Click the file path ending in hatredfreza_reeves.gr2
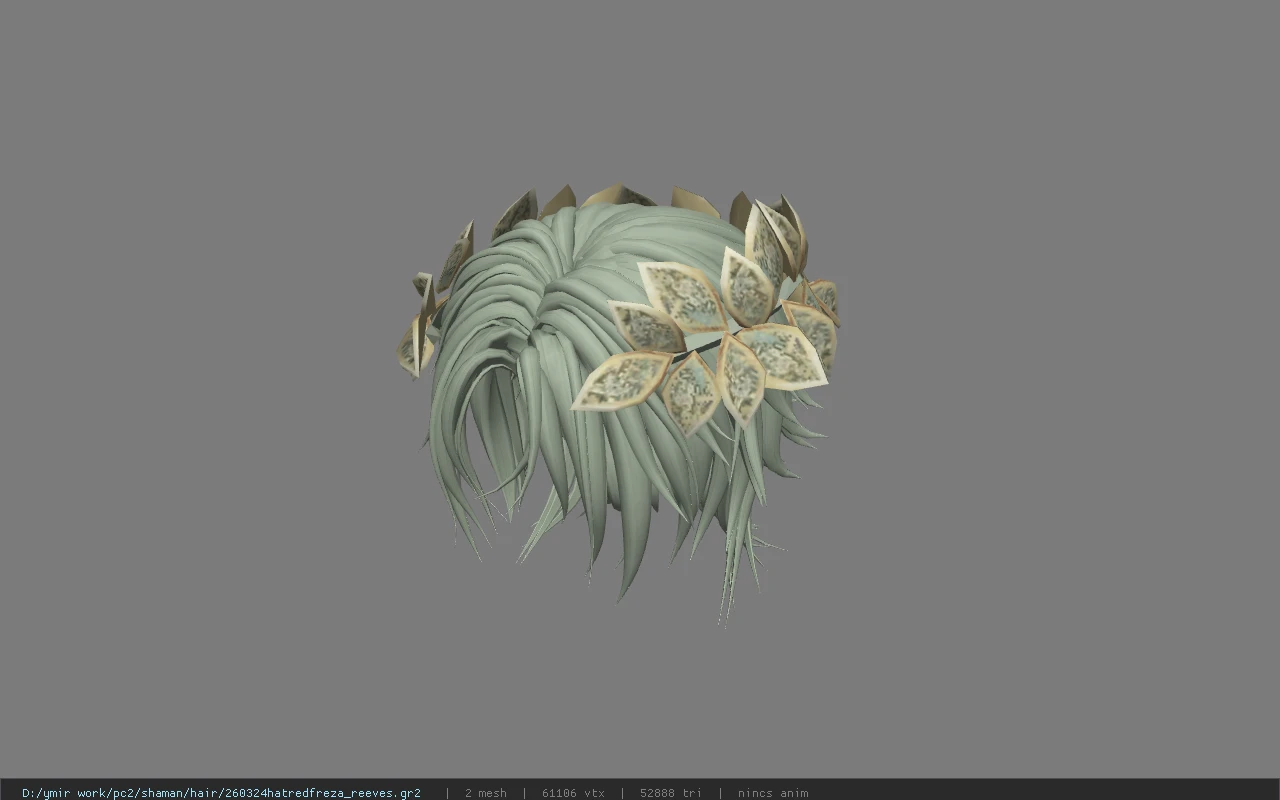Image resolution: width=1280 pixels, height=800 pixels. point(221,793)
